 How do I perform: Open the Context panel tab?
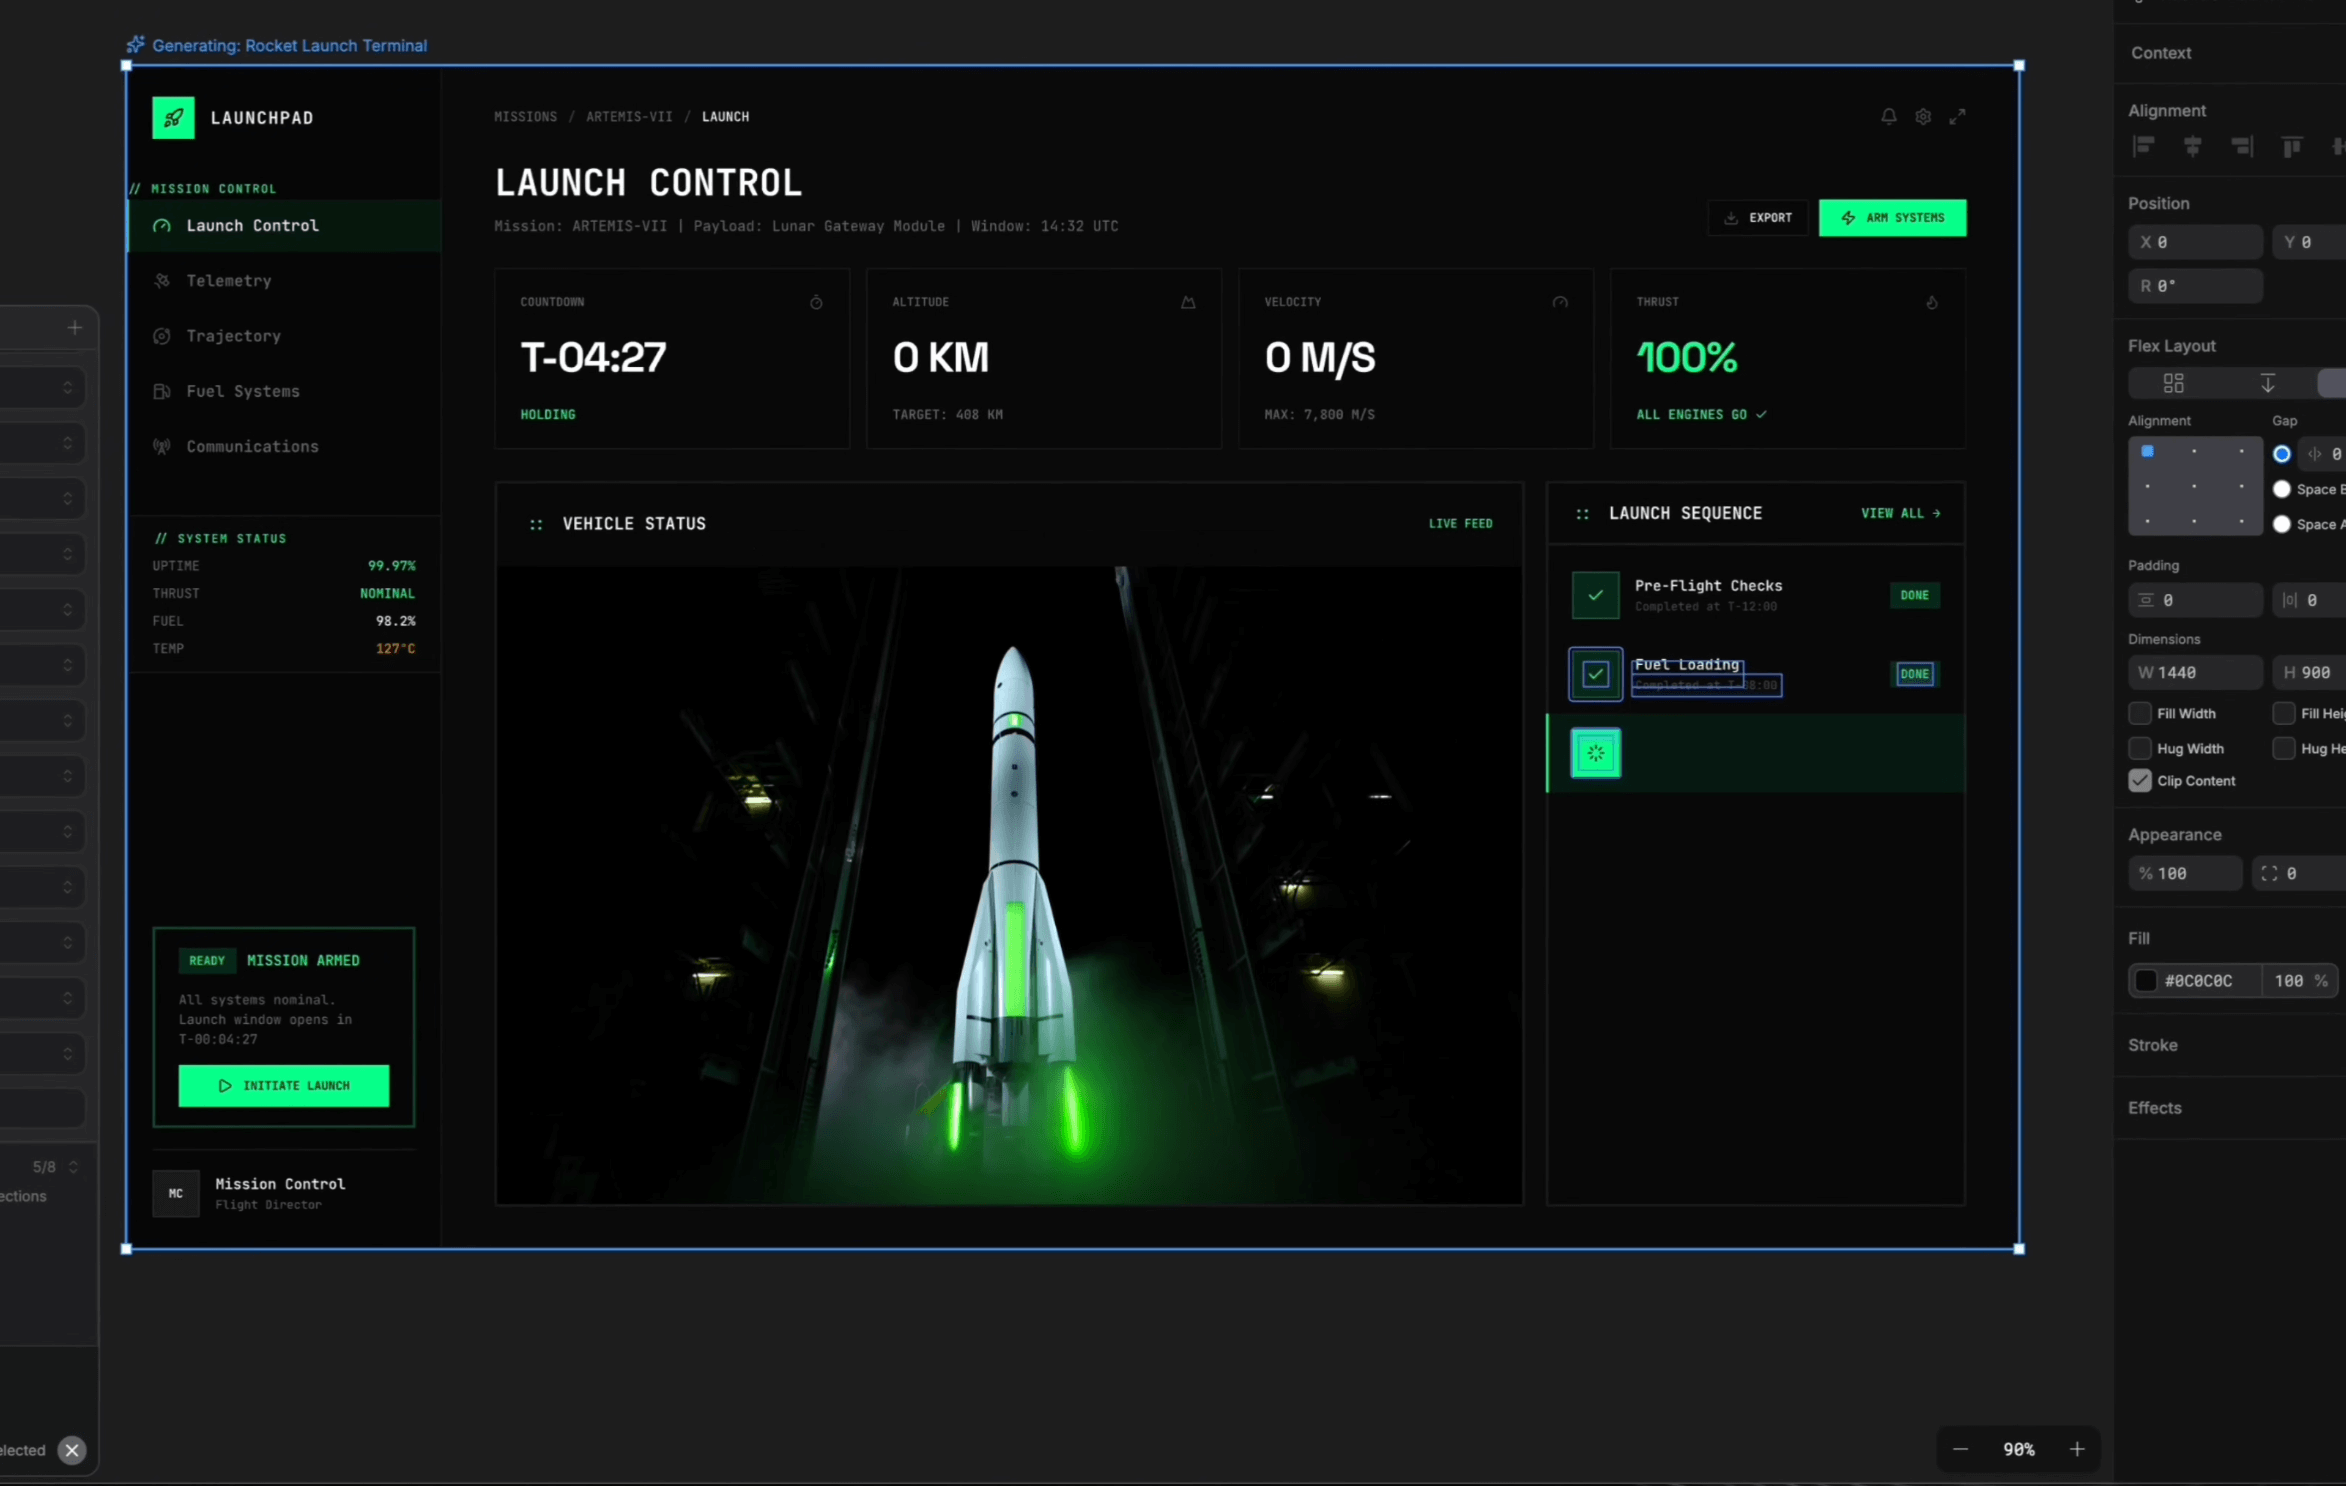point(2160,53)
